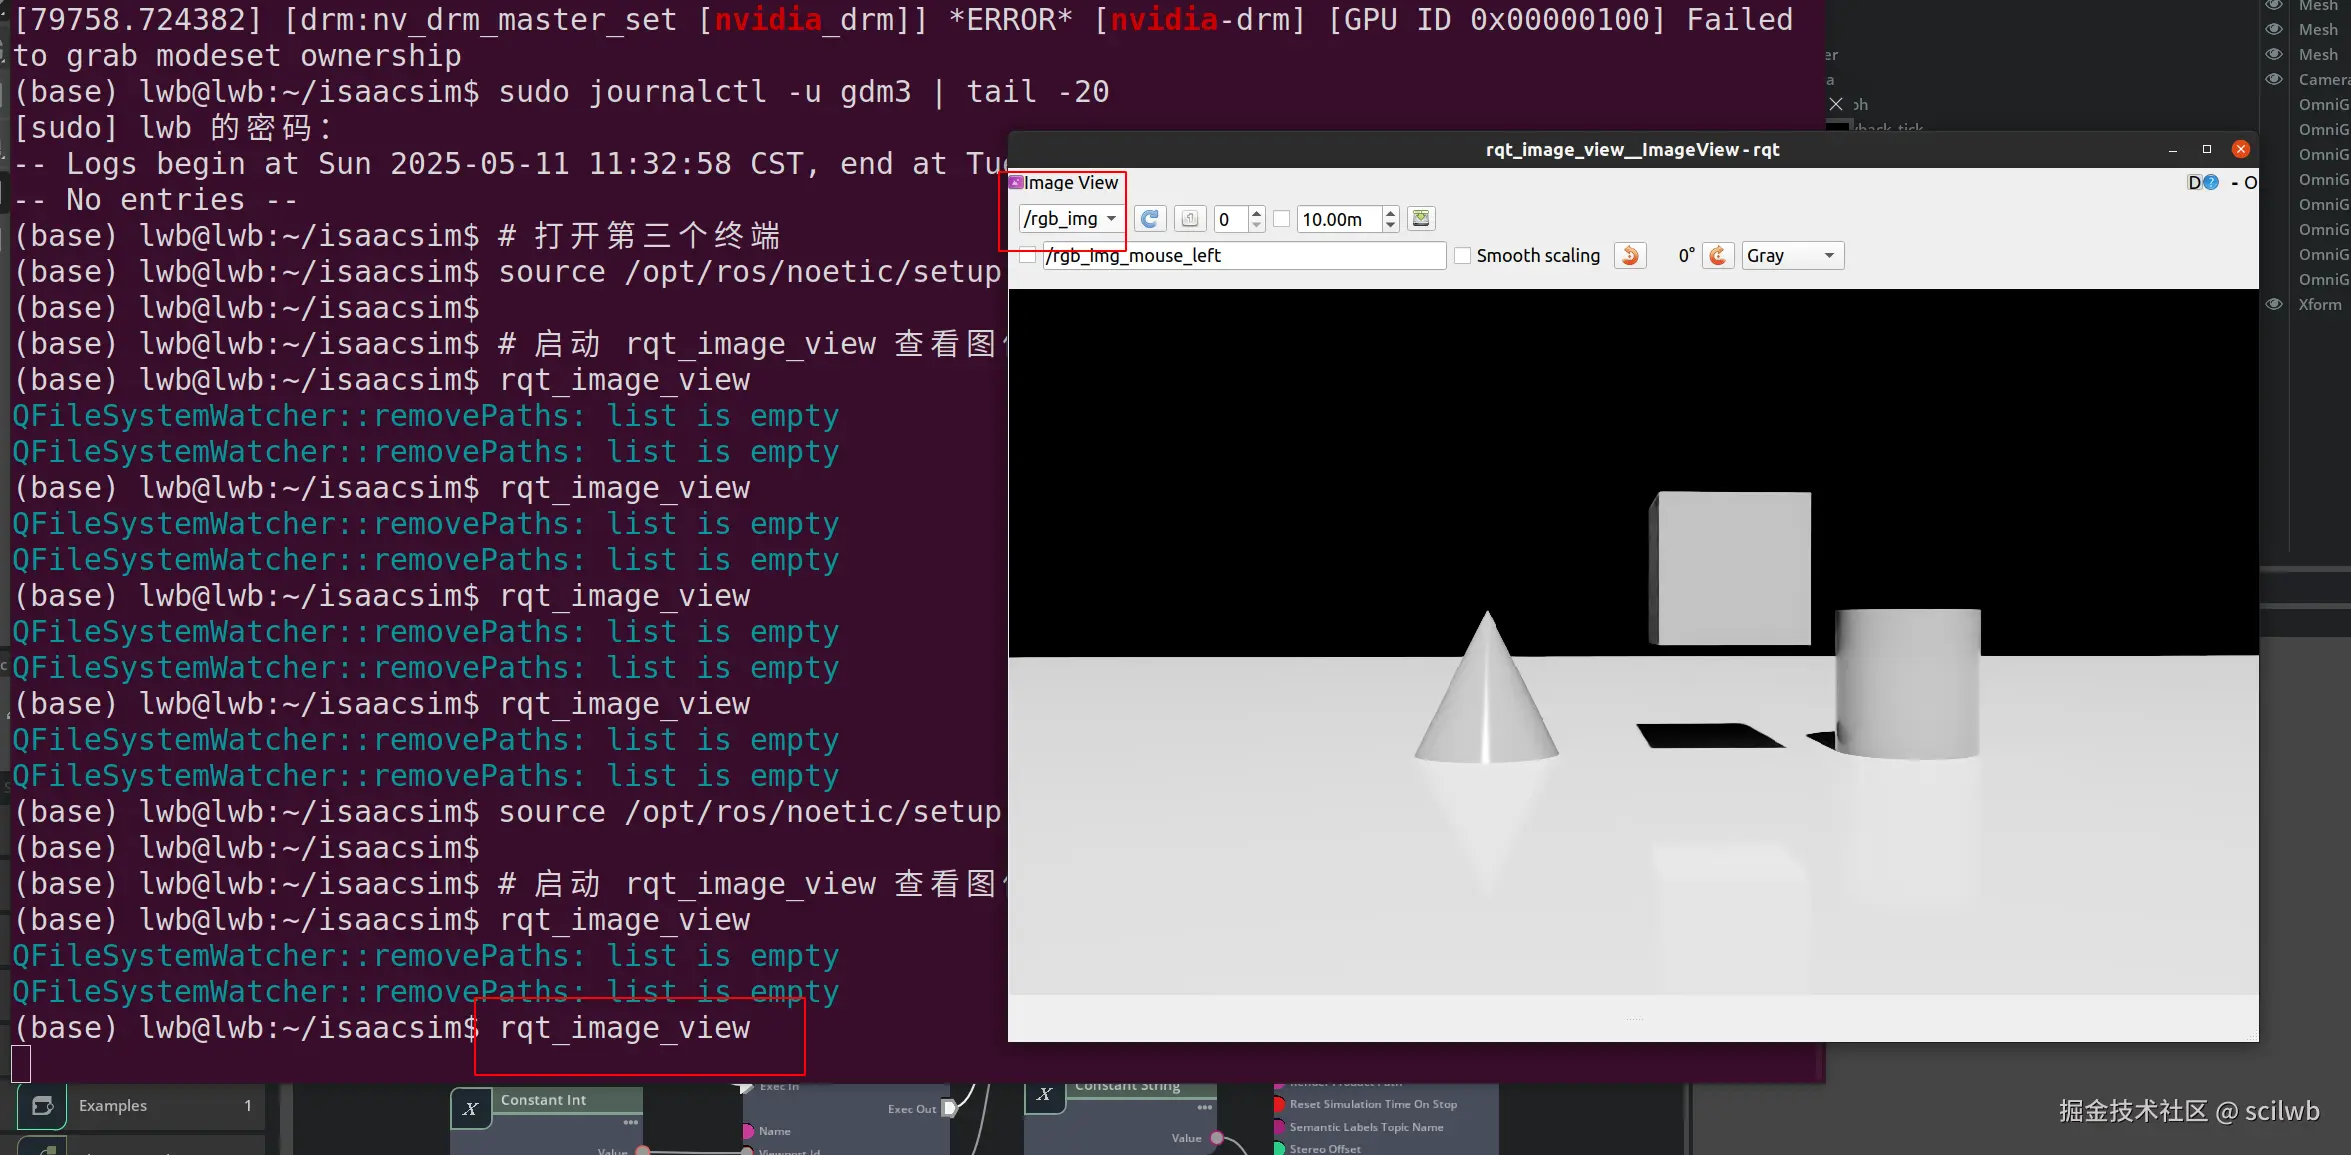
Task: Increase the 10.00m max range stepper
Action: [1390, 213]
